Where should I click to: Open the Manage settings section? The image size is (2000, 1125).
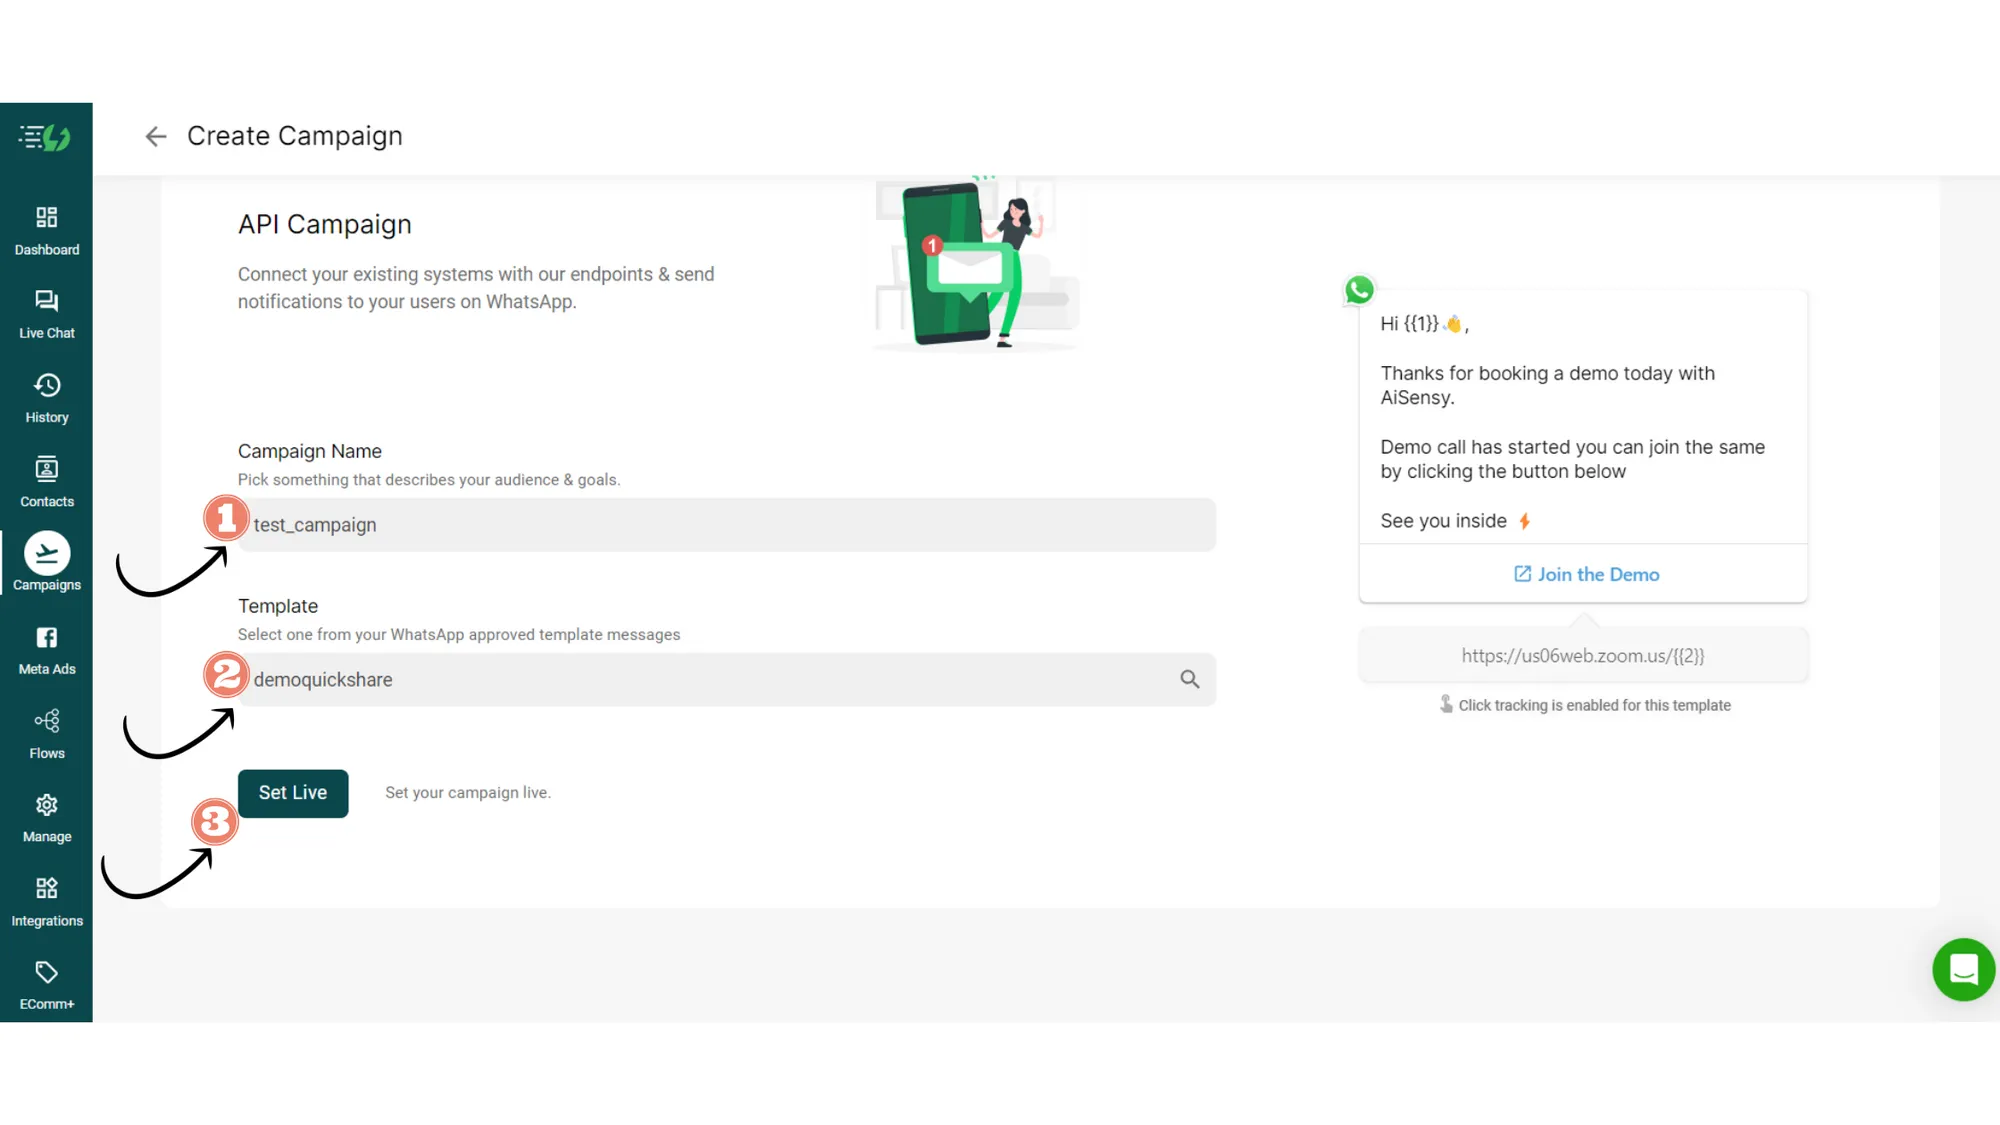click(x=46, y=818)
